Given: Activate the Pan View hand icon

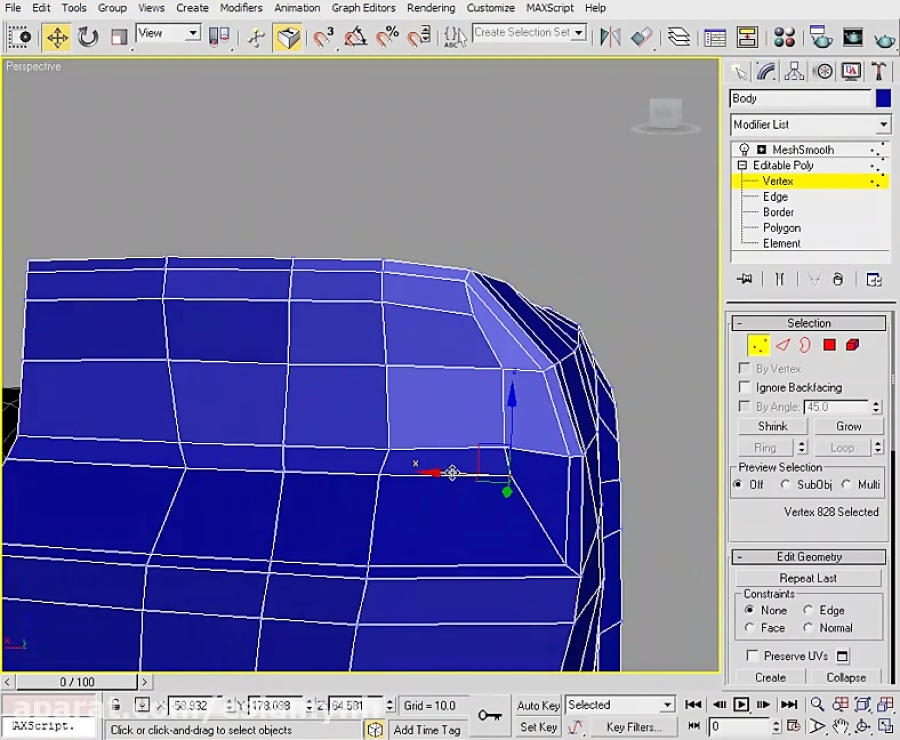Looking at the screenshot, I should [842, 726].
